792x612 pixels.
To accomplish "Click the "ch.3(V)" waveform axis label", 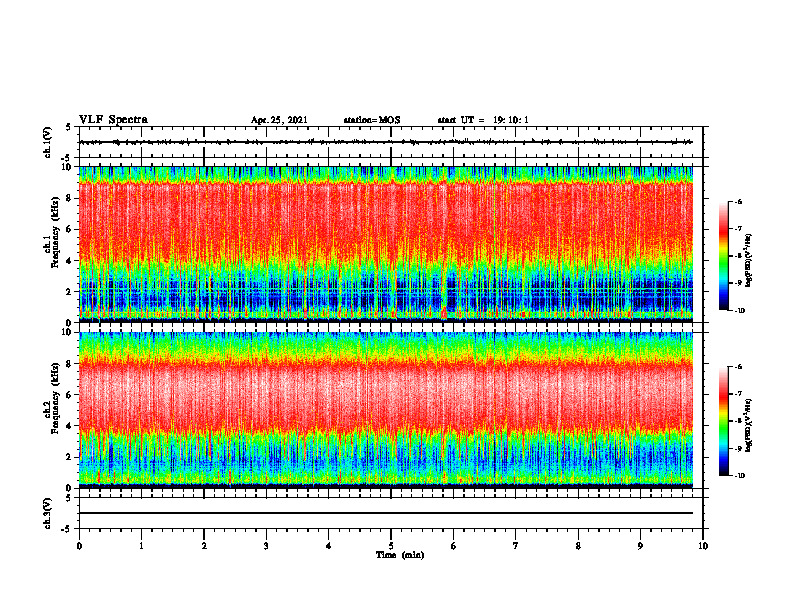I will click(x=48, y=513).
